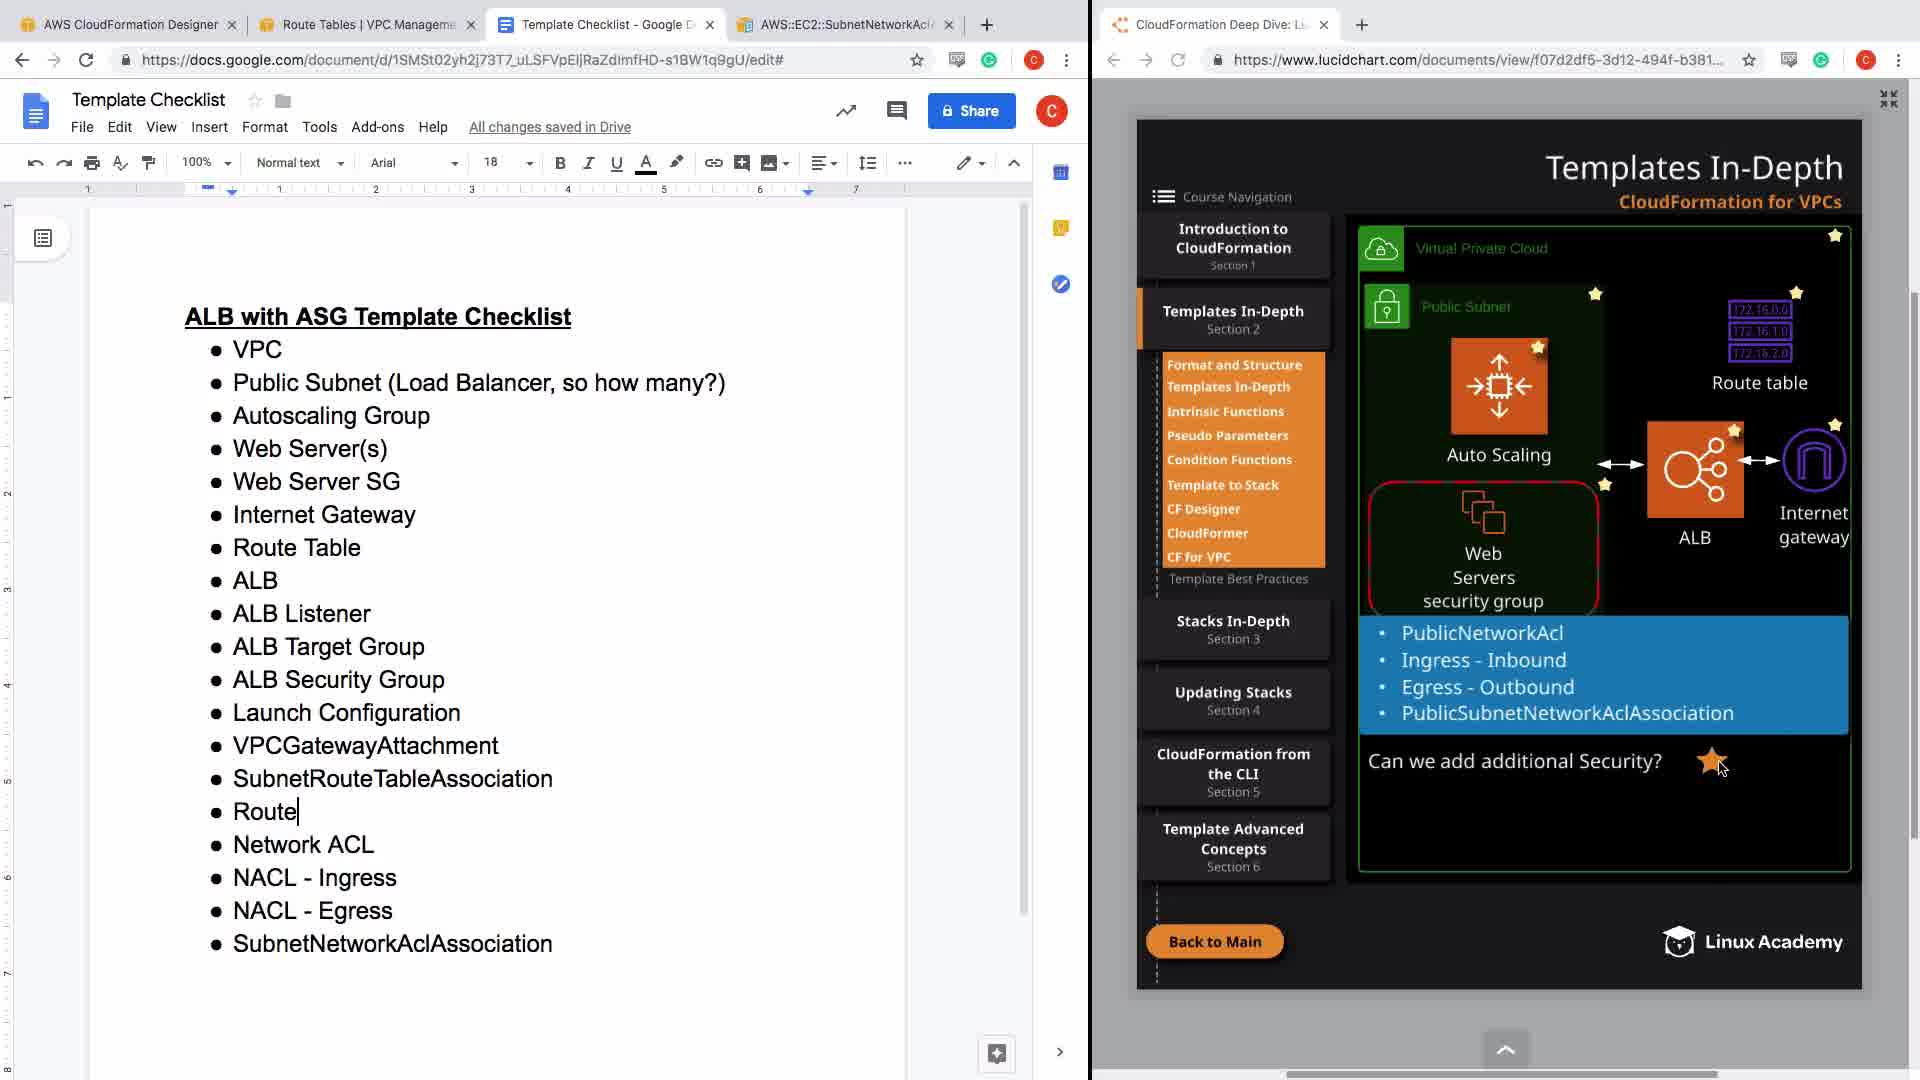Open the text color picker
Screen dimensions: 1920x1080
click(x=646, y=163)
